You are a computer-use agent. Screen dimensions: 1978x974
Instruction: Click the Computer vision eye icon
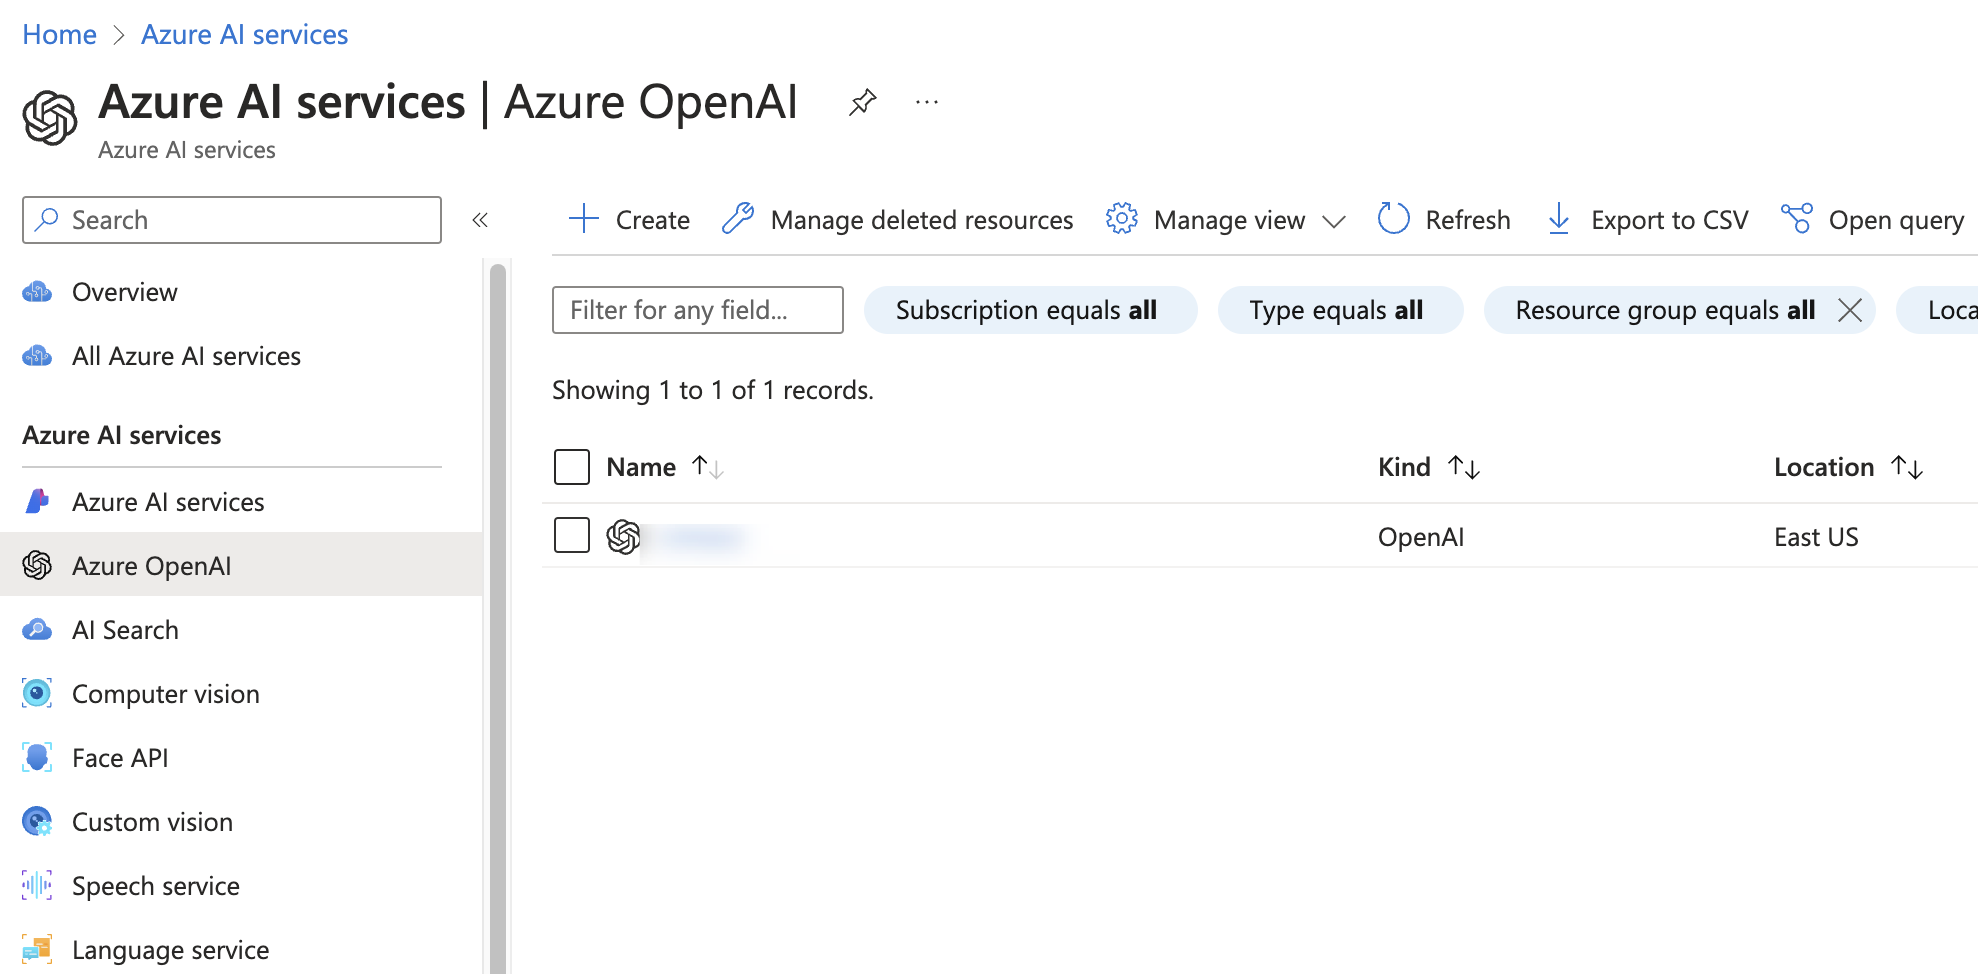click(x=37, y=693)
